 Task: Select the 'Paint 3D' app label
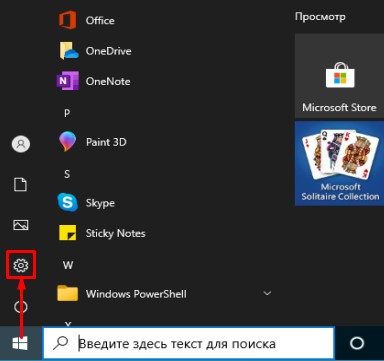click(x=106, y=142)
